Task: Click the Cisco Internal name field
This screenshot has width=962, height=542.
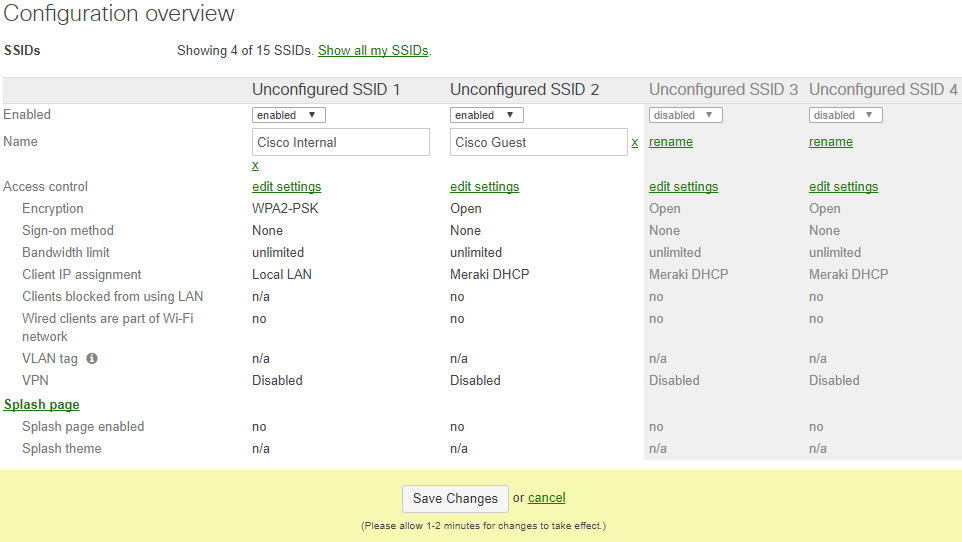Action: coord(341,142)
